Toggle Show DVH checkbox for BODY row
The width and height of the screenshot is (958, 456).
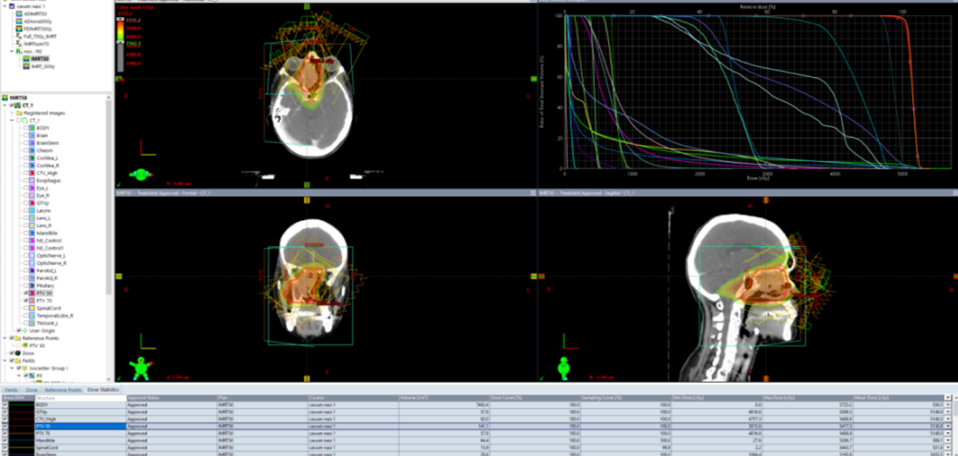[x=6, y=405]
